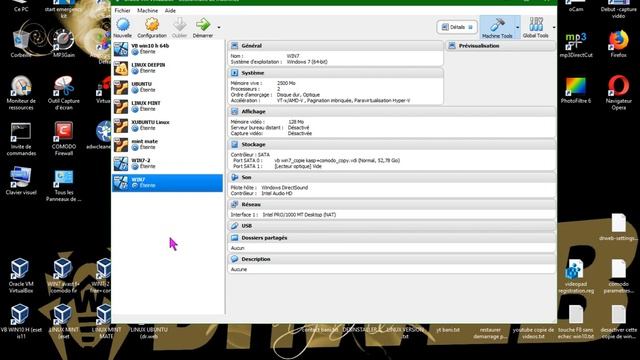
Task: Click the Stockage section header
Action: point(392,144)
